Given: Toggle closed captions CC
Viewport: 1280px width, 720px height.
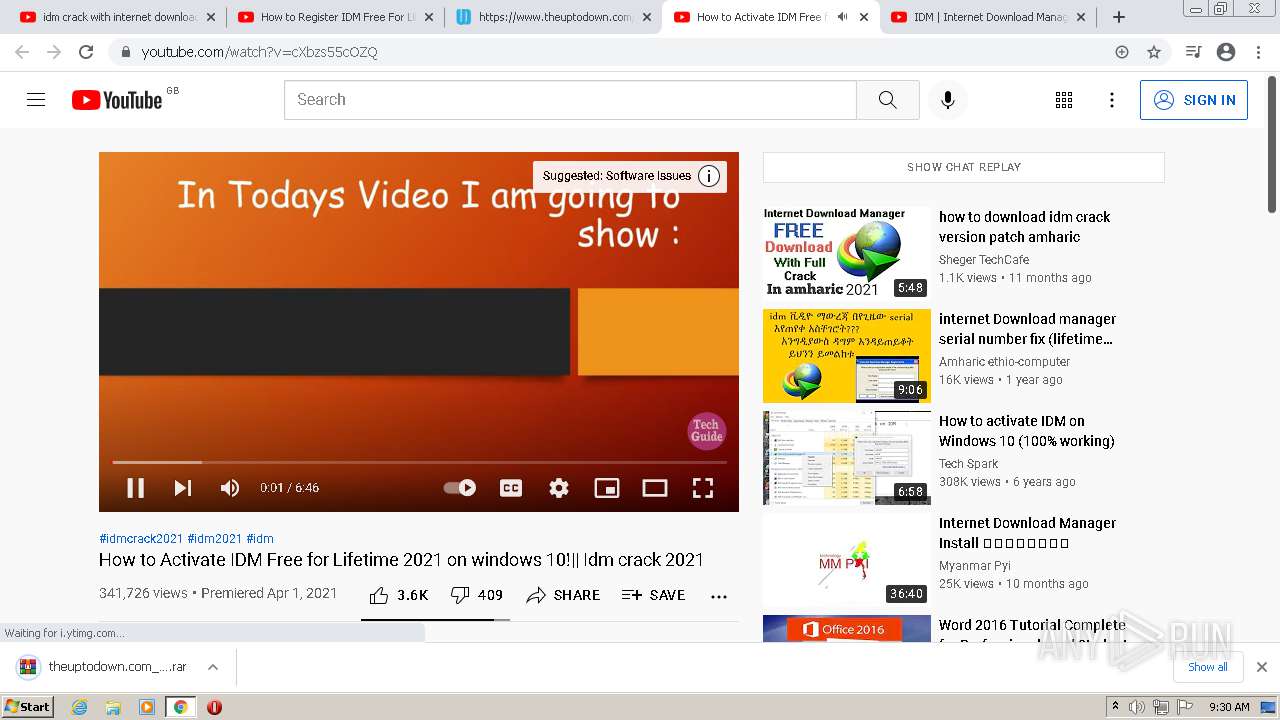Looking at the screenshot, I should click(511, 488).
